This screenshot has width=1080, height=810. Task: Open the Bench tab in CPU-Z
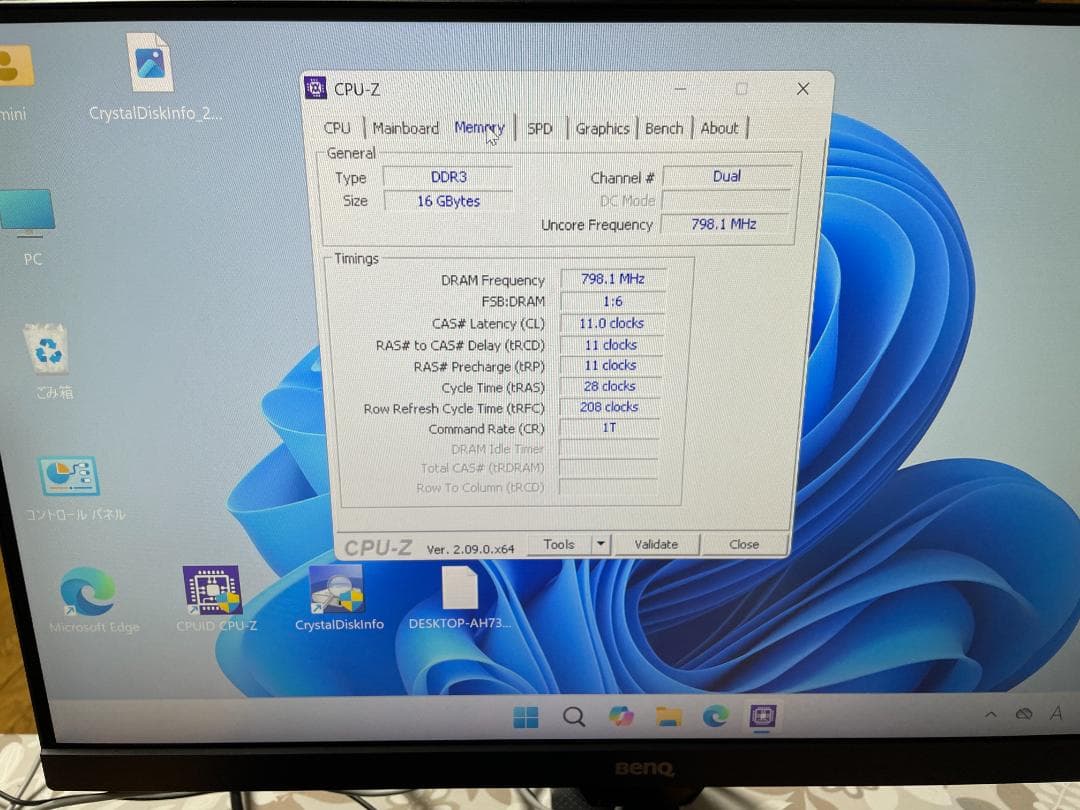664,128
